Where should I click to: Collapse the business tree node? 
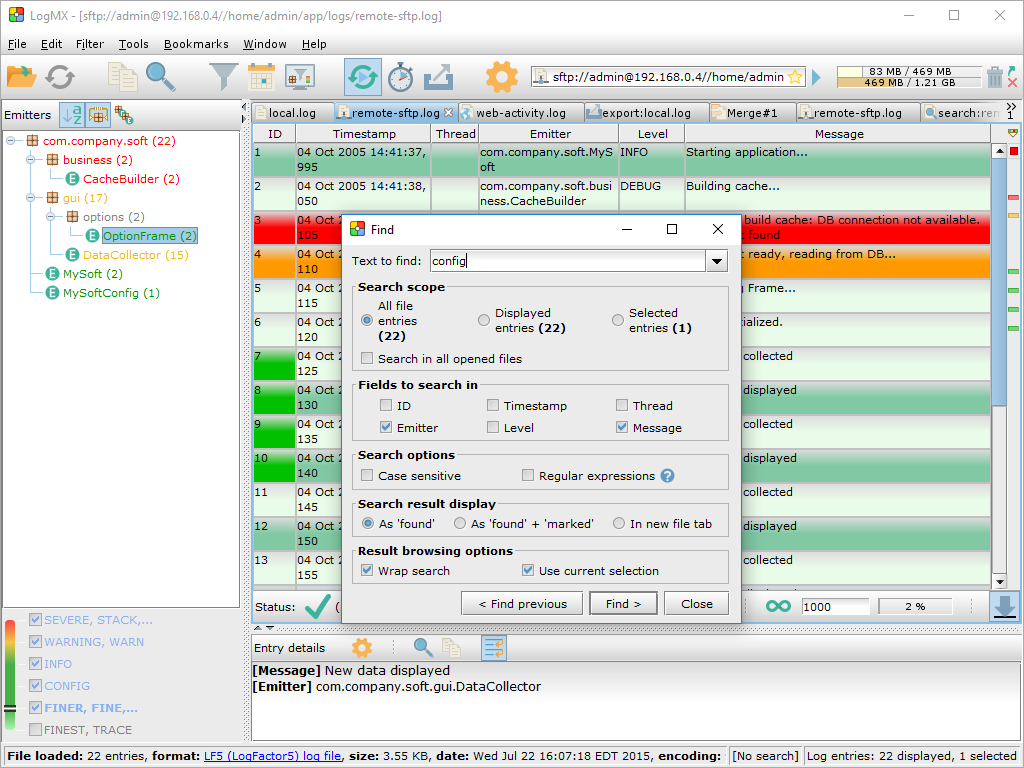click(31, 160)
